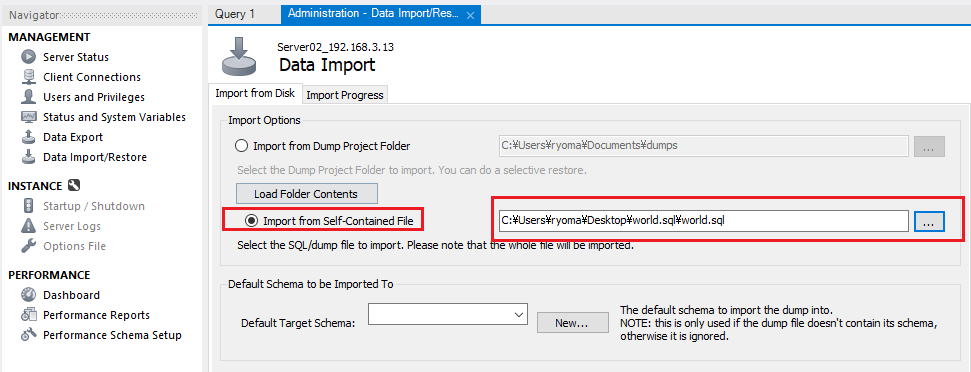Open Status and System Variables
This screenshot has height=372, width=971.
[114, 117]
